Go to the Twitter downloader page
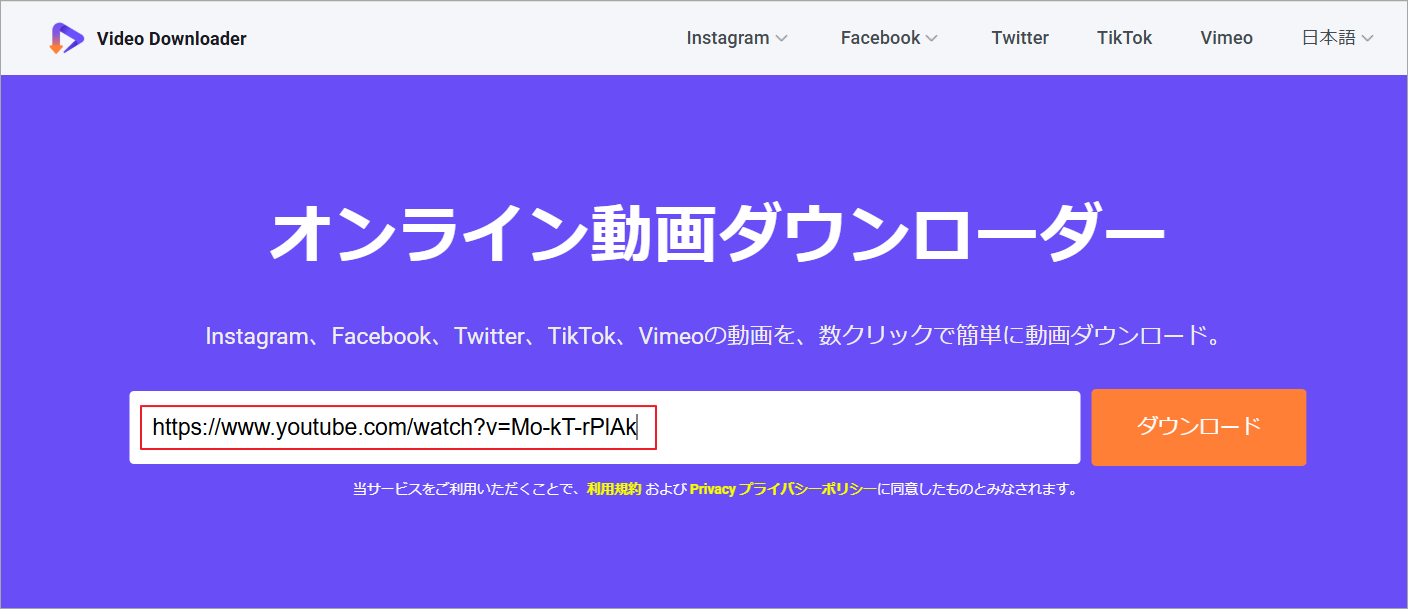The height and width of the screenshot is (609, 1408). coord(1020,38)
